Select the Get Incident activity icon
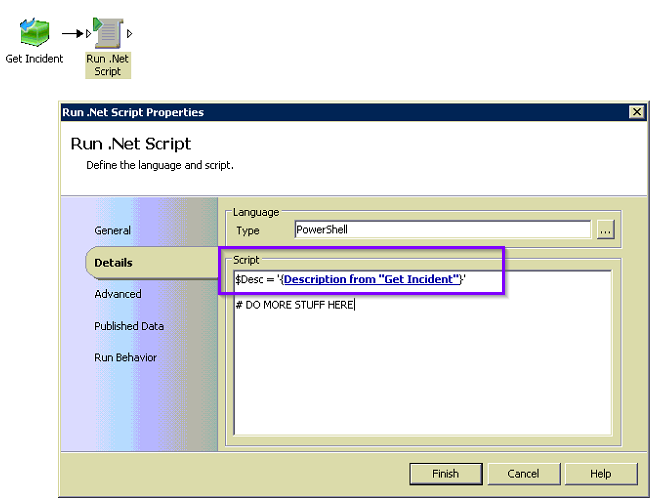 (34, 32)
